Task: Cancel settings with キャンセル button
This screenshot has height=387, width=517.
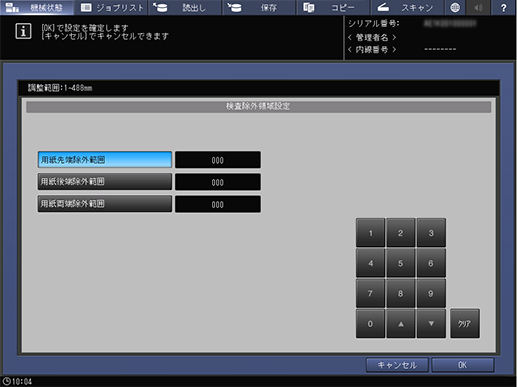Action: pyautogui.click(x=397, y=365)
